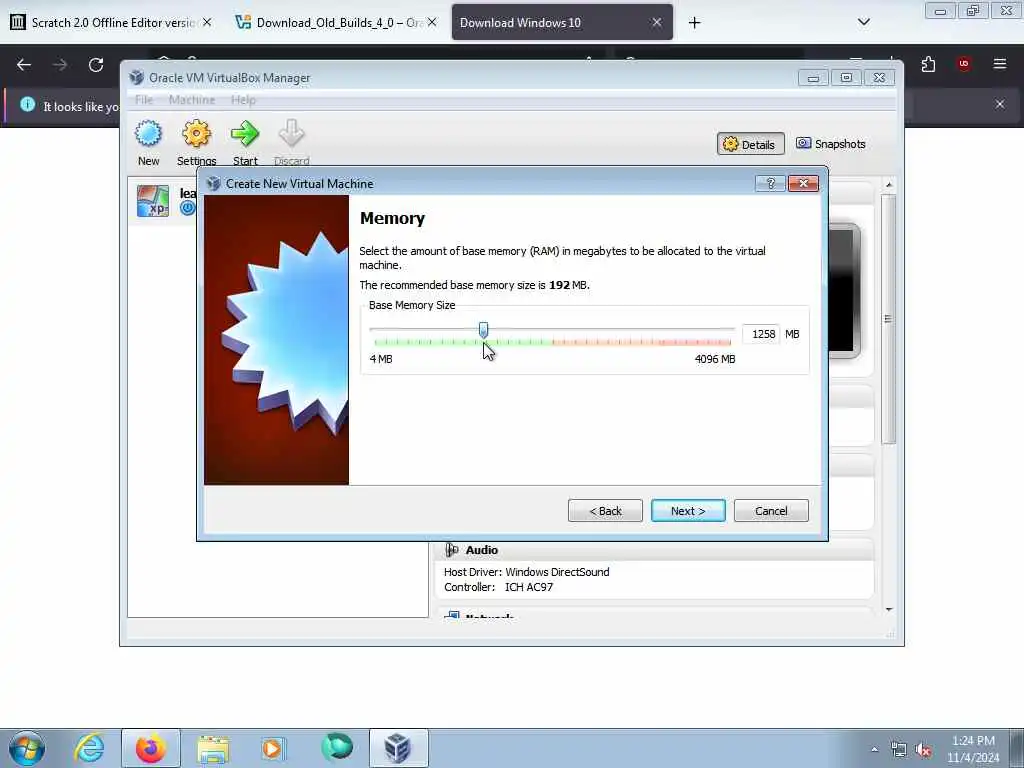Click the Back button in wizard
The height and width of the screenshot is (768, 1024).
tap(605, 511)
